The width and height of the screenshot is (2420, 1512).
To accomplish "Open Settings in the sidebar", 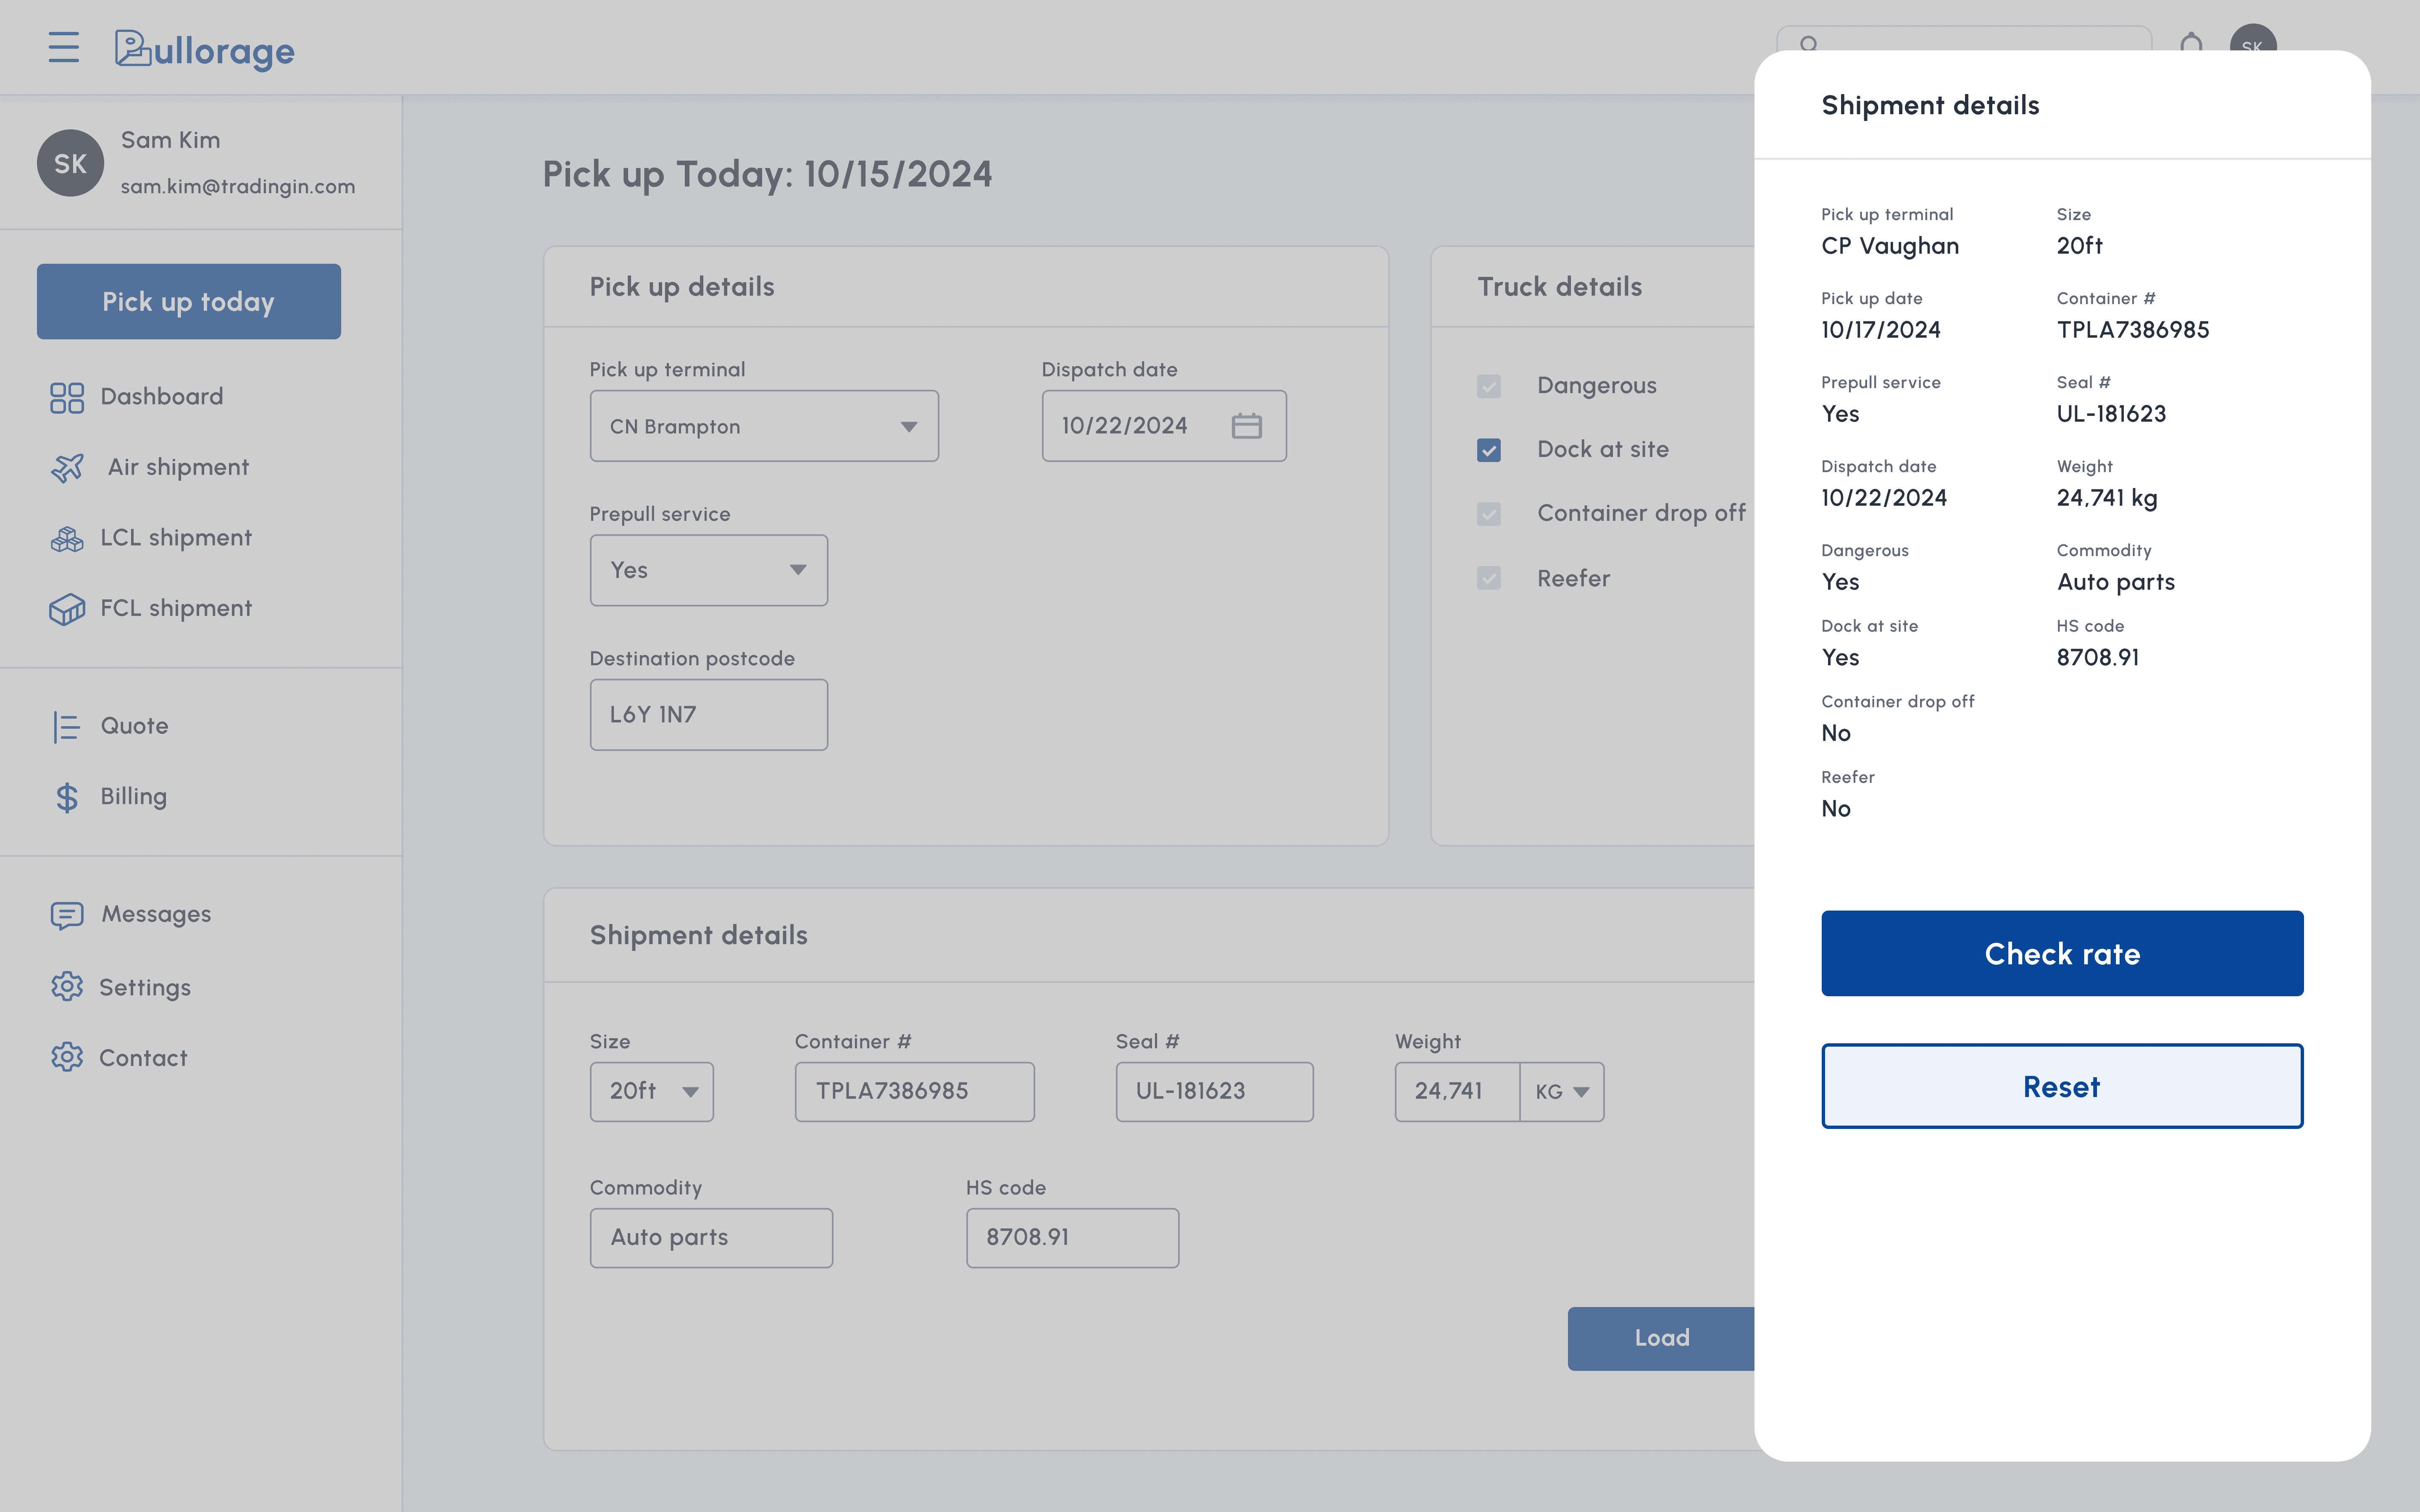I will coord(144,987).
